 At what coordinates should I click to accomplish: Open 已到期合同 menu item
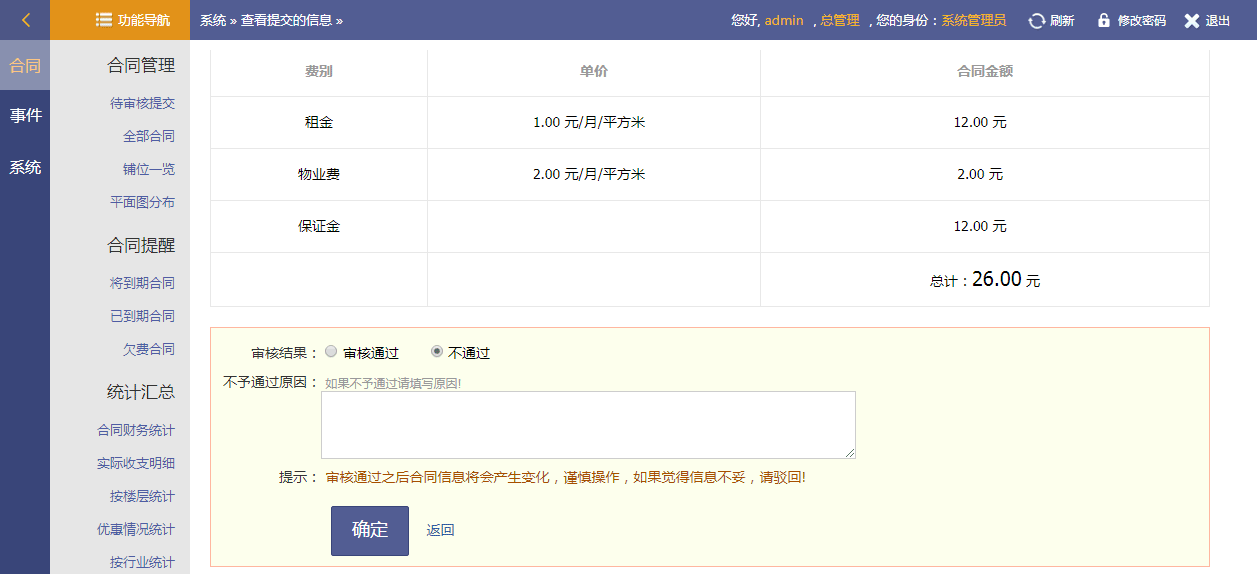coord(142,316)
